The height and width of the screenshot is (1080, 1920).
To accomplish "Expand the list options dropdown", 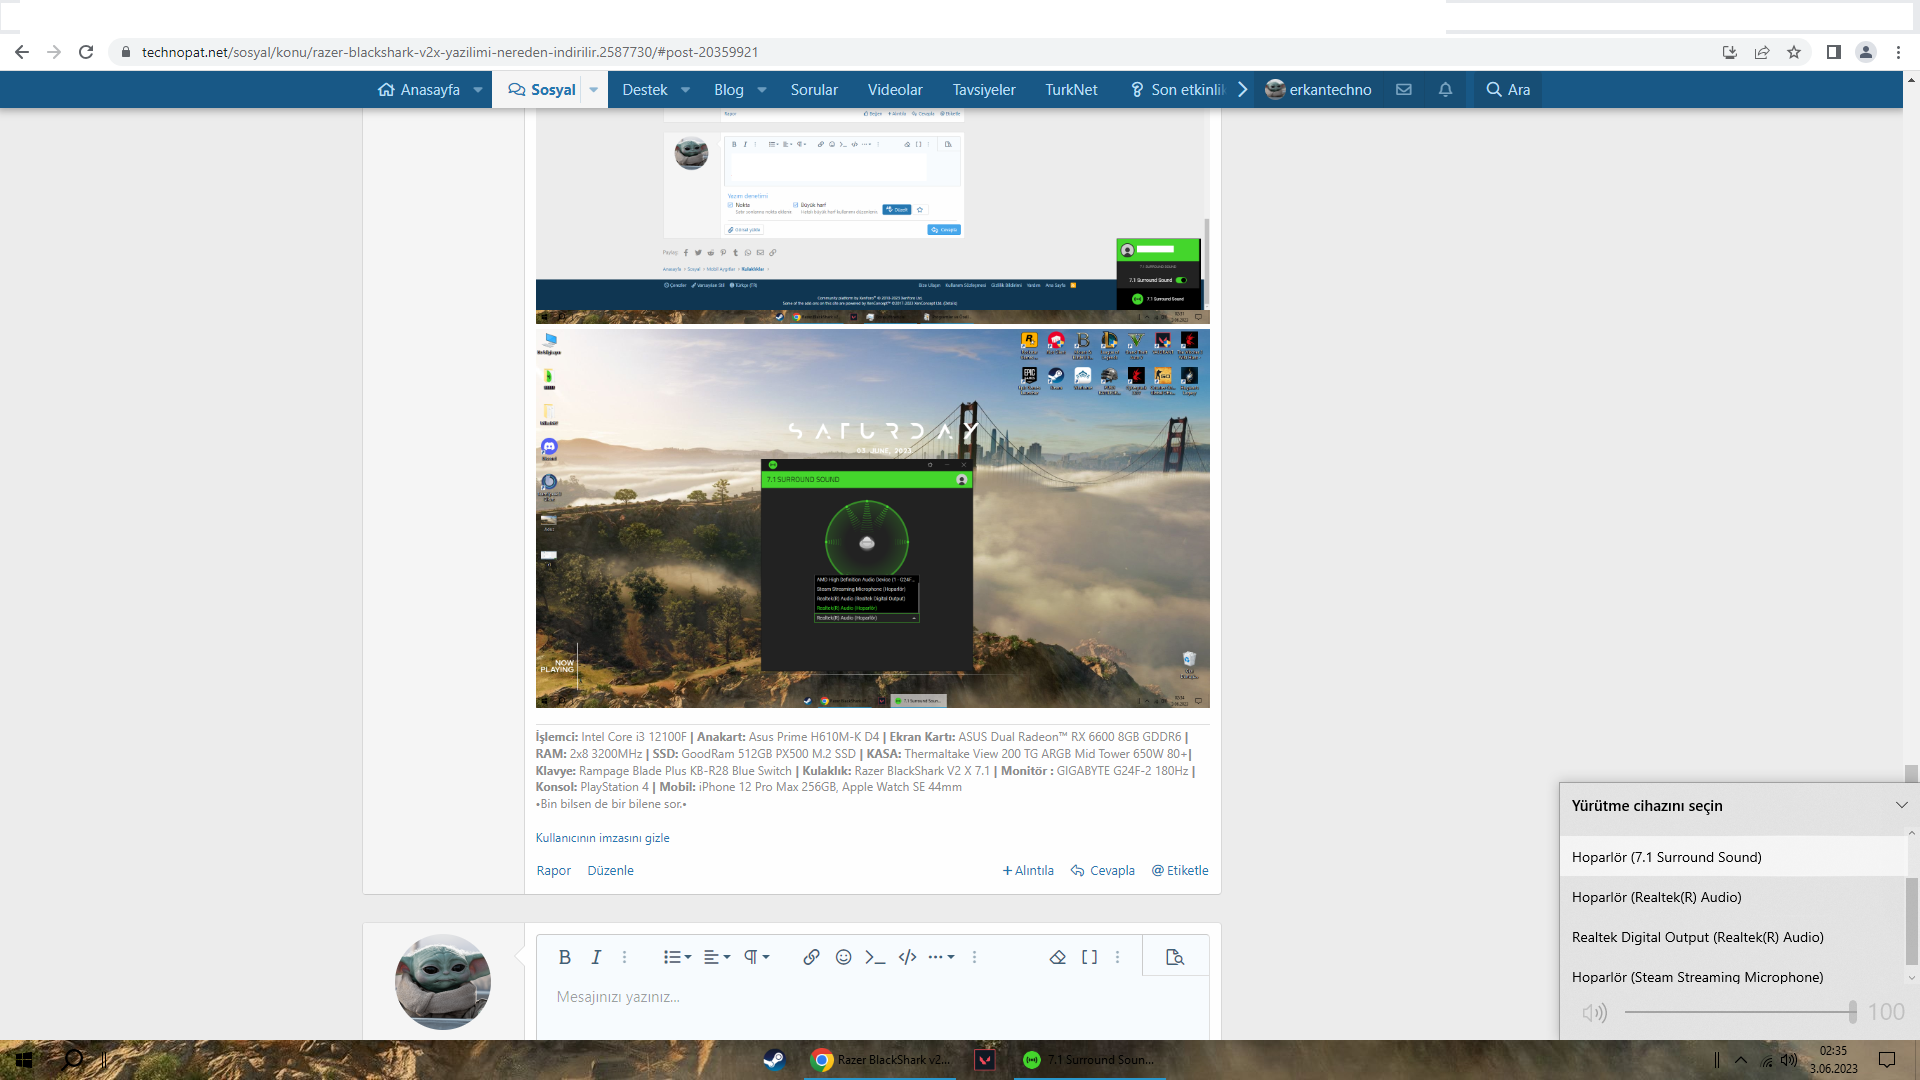I will [x=678, y=957].
